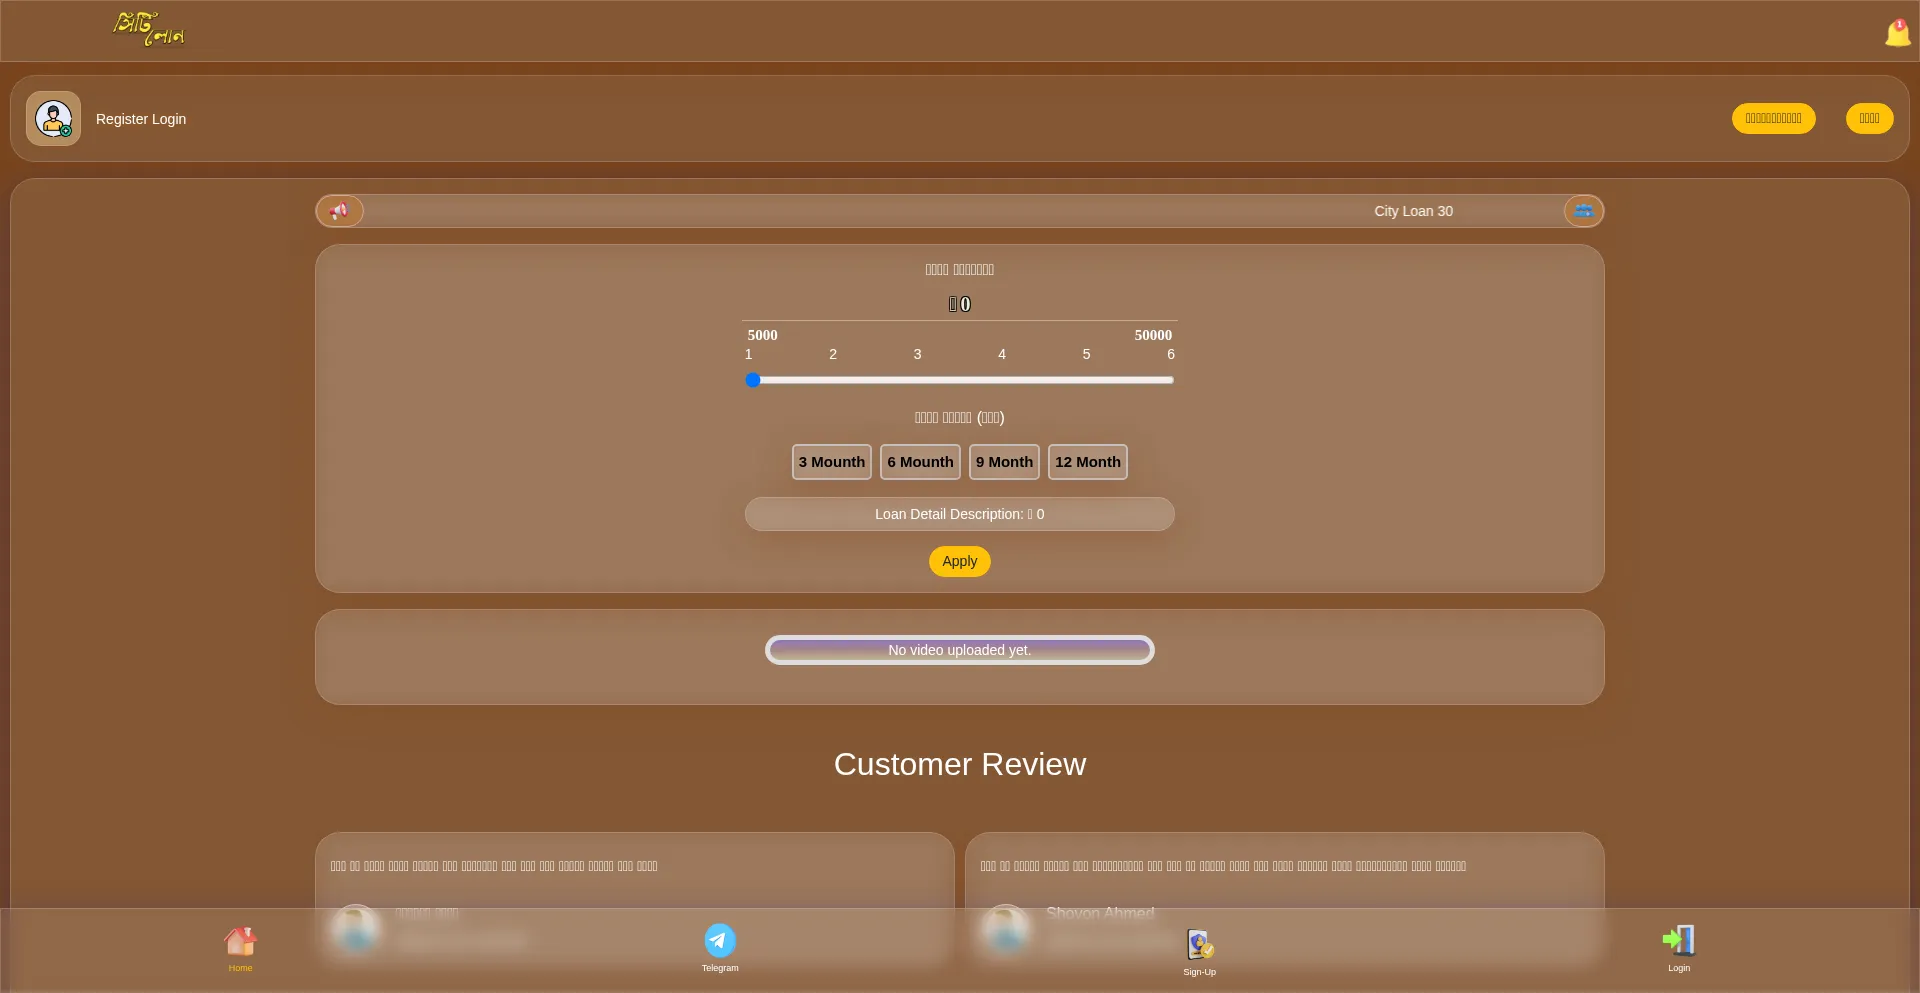Viewport: 1920px width, 993px height.
Task: Click the small yellow header button
Action: click(1869, 118)
